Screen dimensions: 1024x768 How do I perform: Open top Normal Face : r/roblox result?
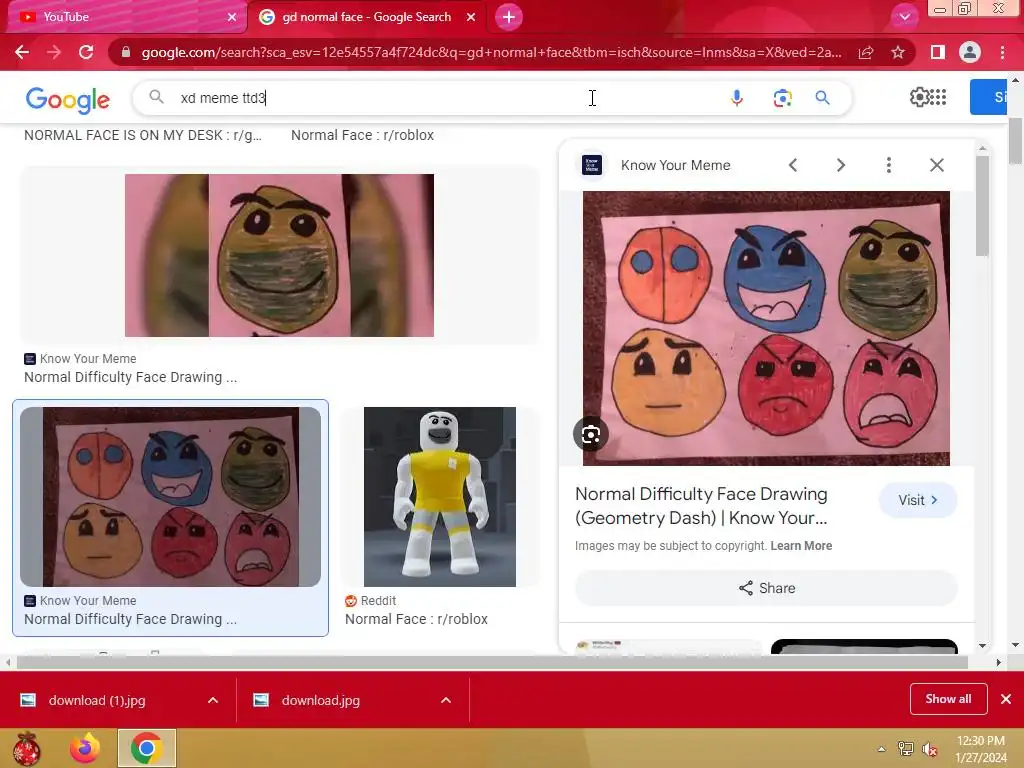(362, 135)
